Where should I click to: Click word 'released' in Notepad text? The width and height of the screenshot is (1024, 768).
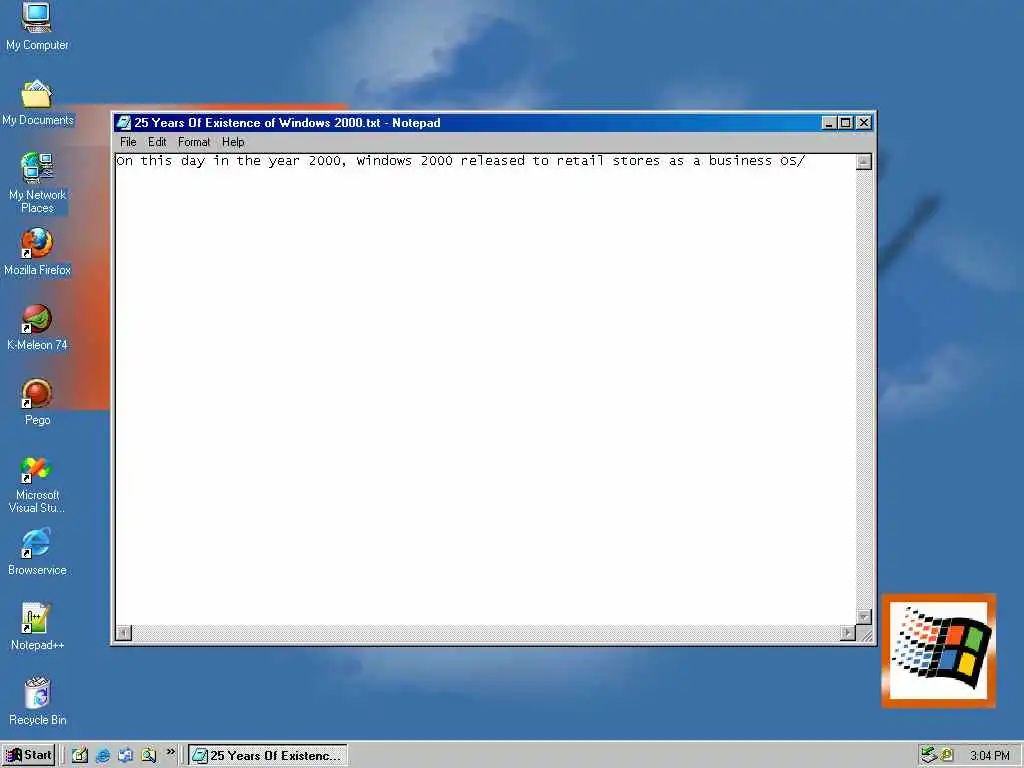[x=492, y=161]
